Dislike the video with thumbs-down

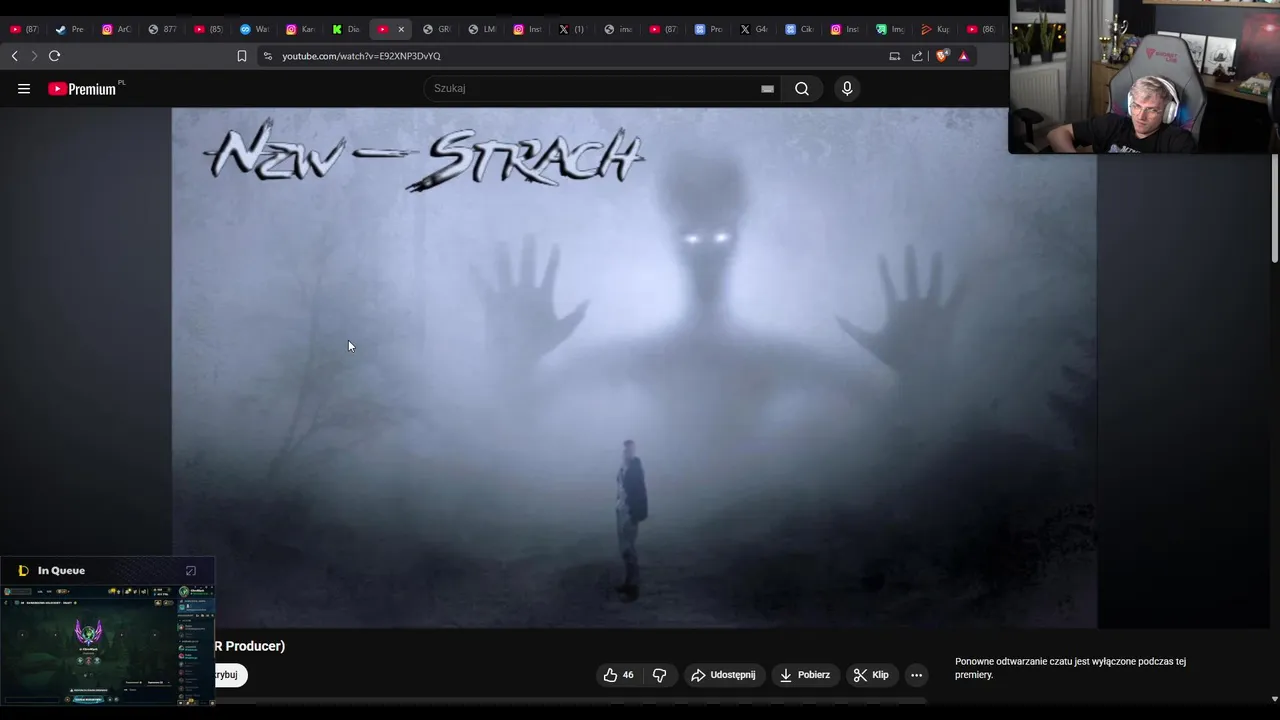(x=659, y=675)
